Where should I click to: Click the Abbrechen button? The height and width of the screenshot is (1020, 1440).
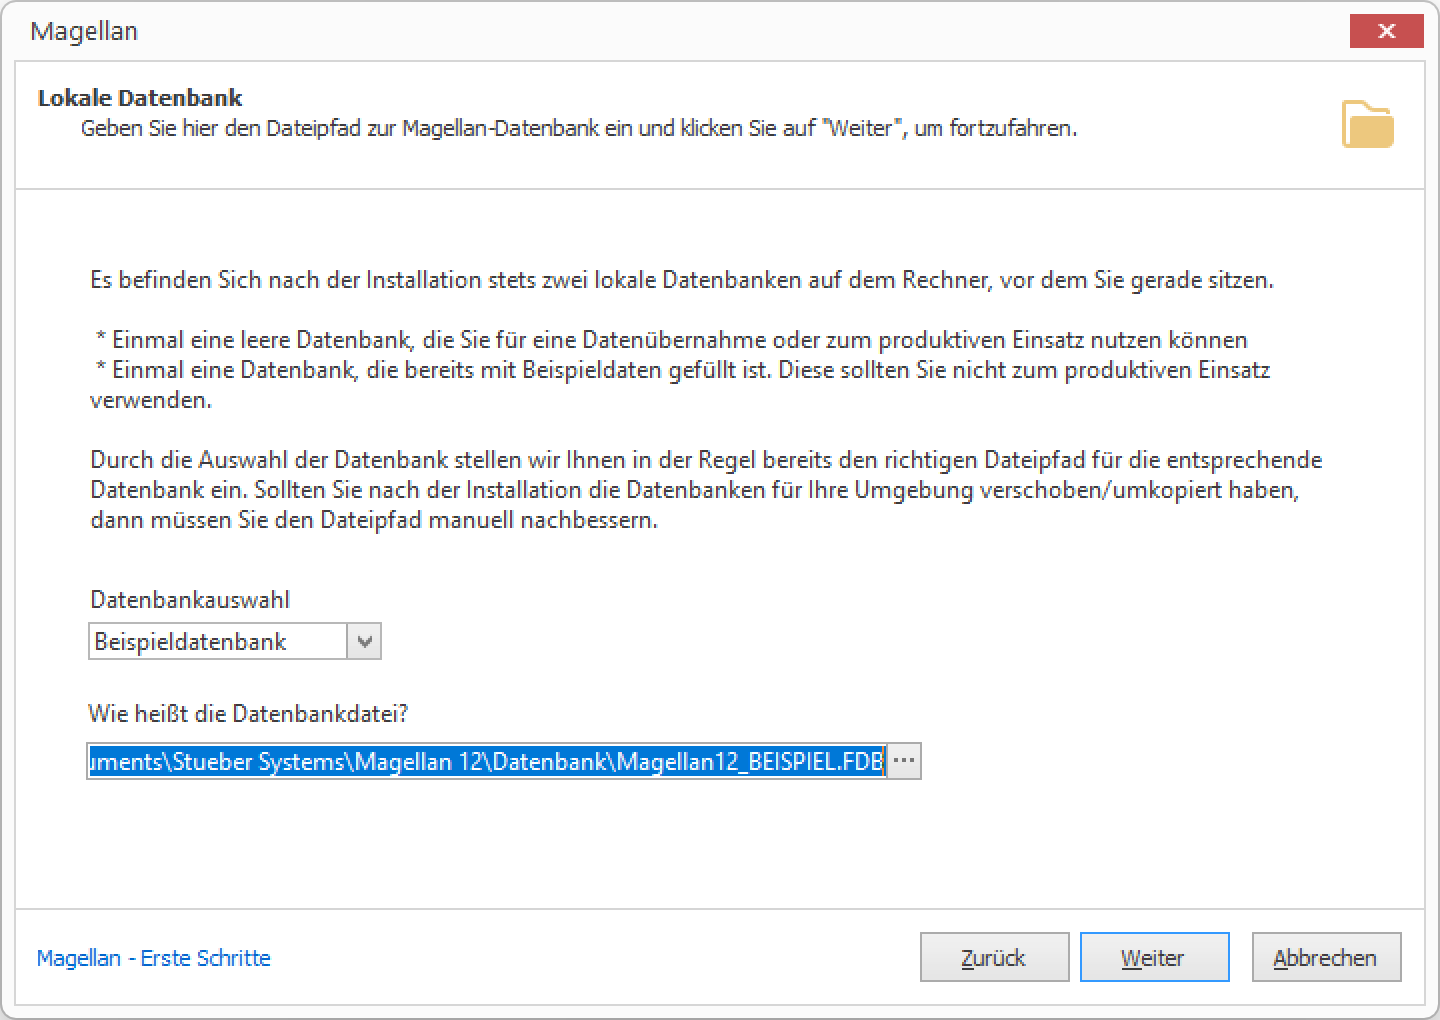(1326, 957)
